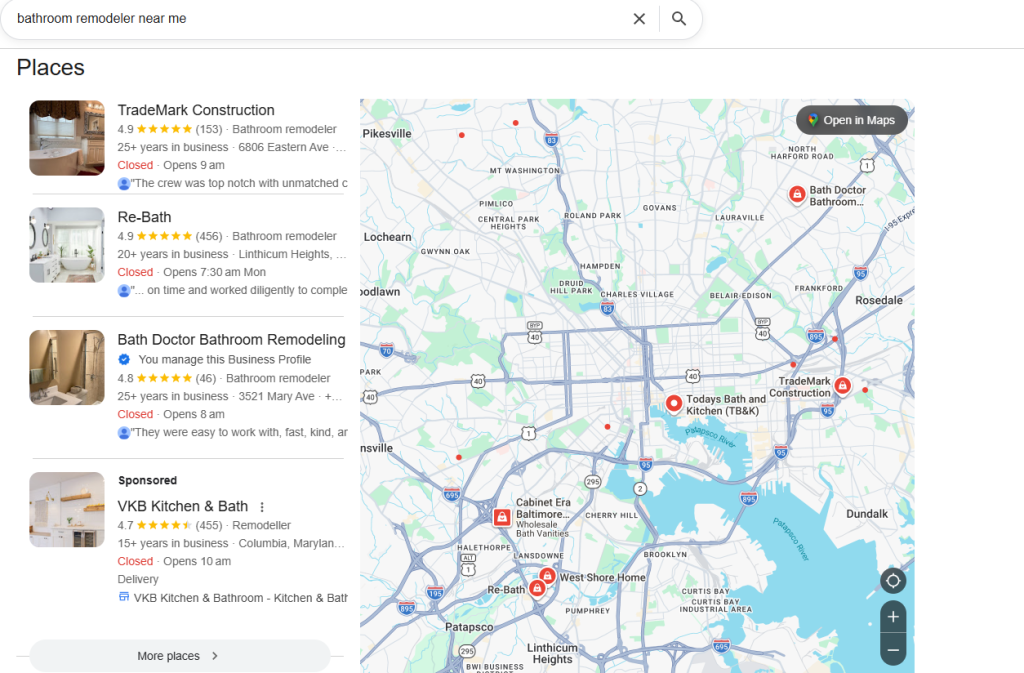1024x673 pixels.
Task: Click the 'Places' heading
Action: 50,68
